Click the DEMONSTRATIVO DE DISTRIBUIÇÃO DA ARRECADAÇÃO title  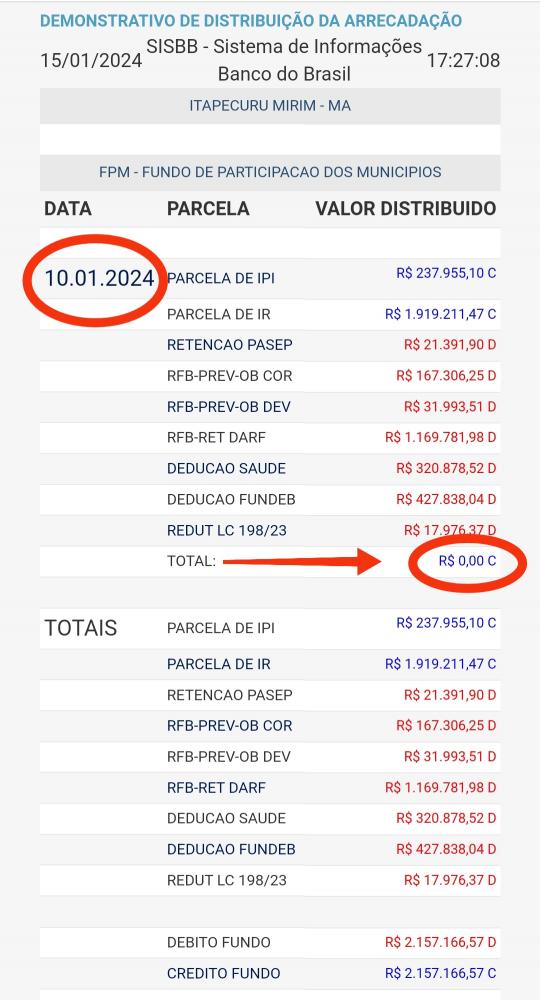(251, 20)
